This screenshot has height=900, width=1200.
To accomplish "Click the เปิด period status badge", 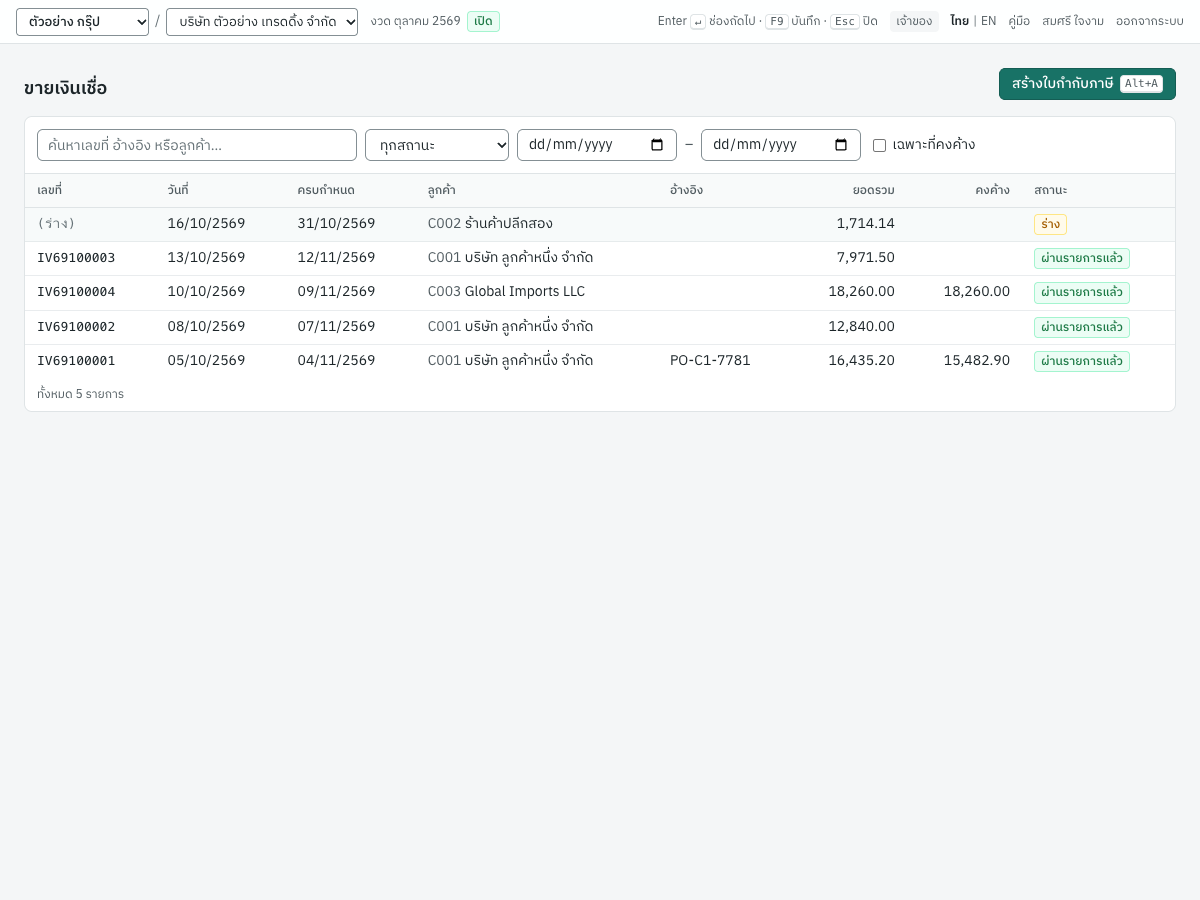I will pyautogui.click(x=483, y=21).
